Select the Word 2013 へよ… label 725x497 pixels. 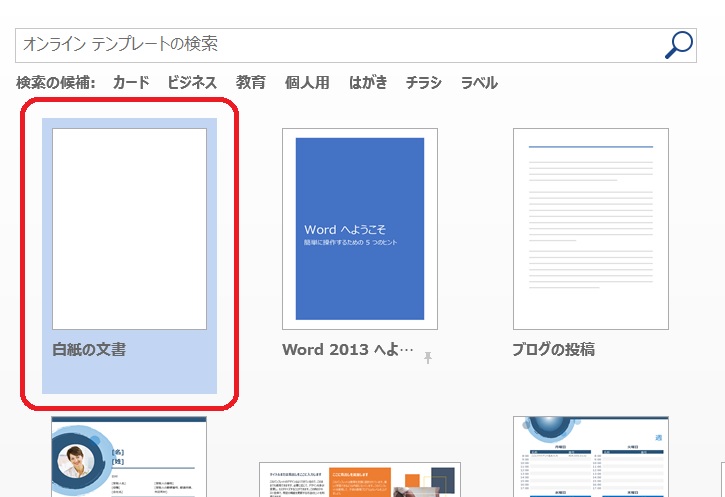tap(348, 350)
